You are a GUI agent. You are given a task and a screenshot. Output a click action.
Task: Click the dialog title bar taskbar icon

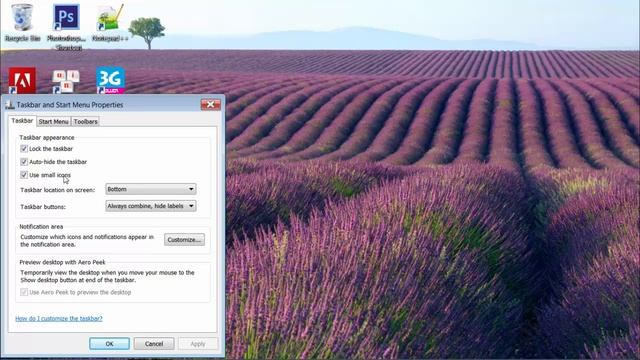10,105
